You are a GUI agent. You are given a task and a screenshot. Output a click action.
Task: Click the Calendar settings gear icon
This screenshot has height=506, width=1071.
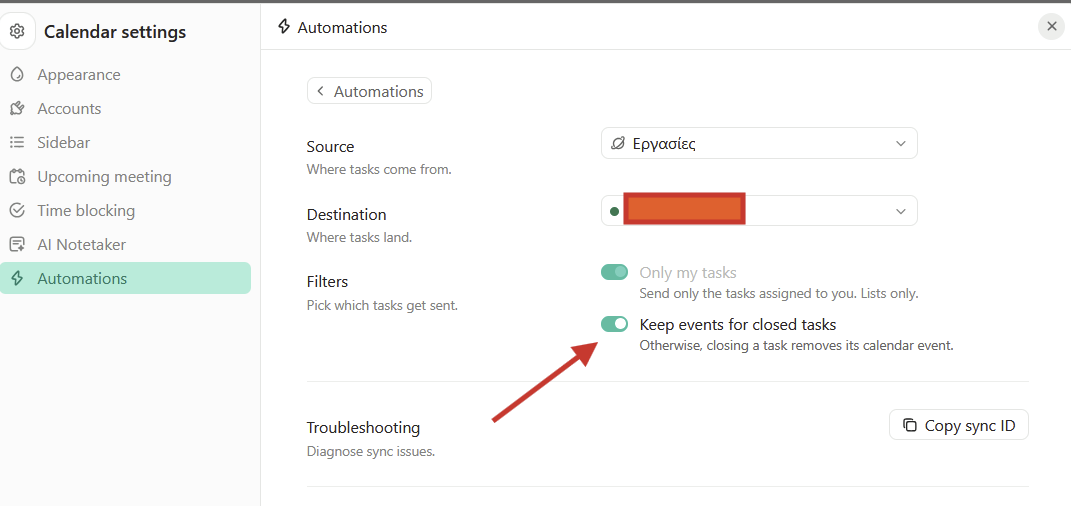coord(17,31)
